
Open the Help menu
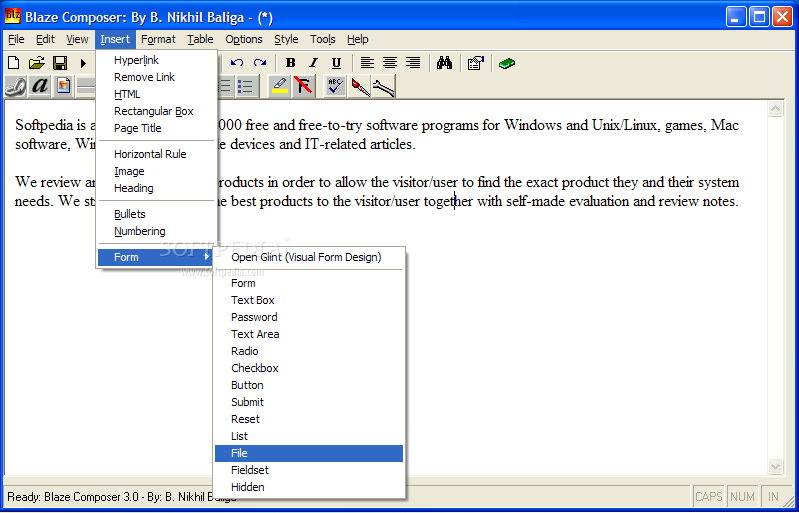[358, 39]
